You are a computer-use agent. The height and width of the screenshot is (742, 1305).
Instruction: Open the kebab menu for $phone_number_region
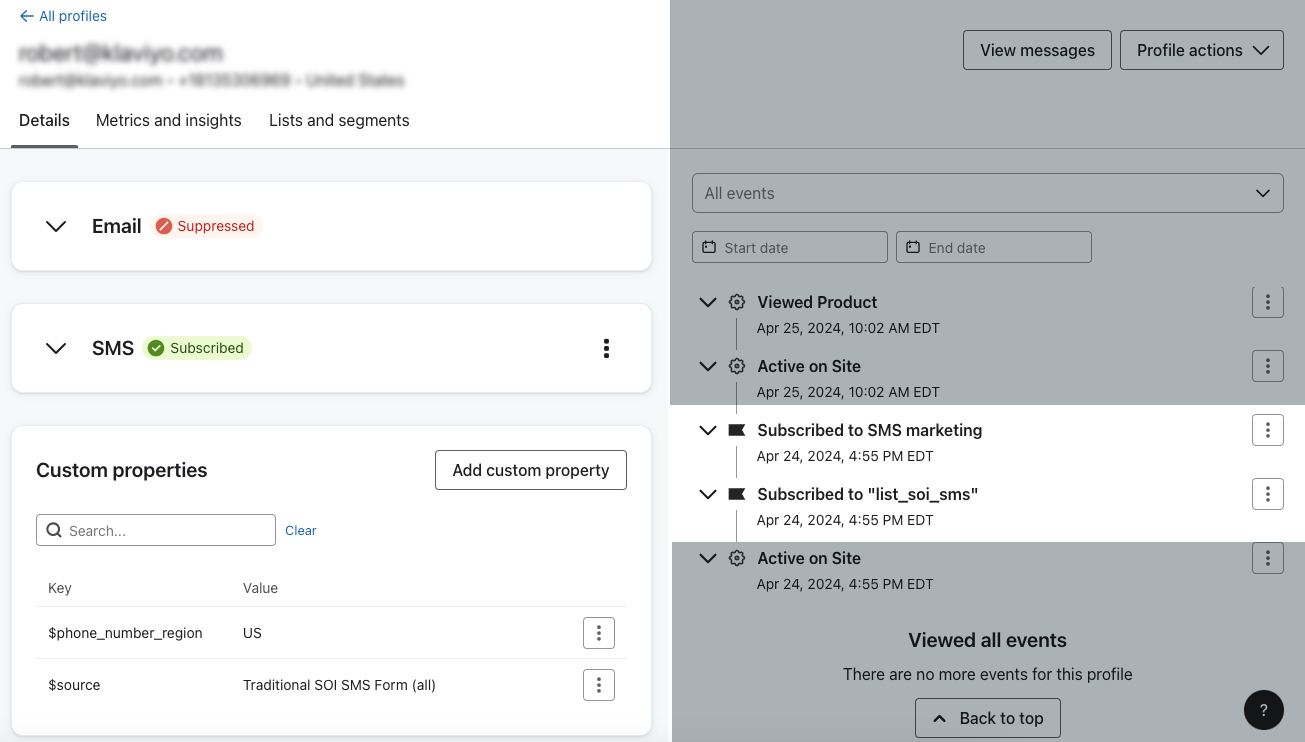click(598, 632)
